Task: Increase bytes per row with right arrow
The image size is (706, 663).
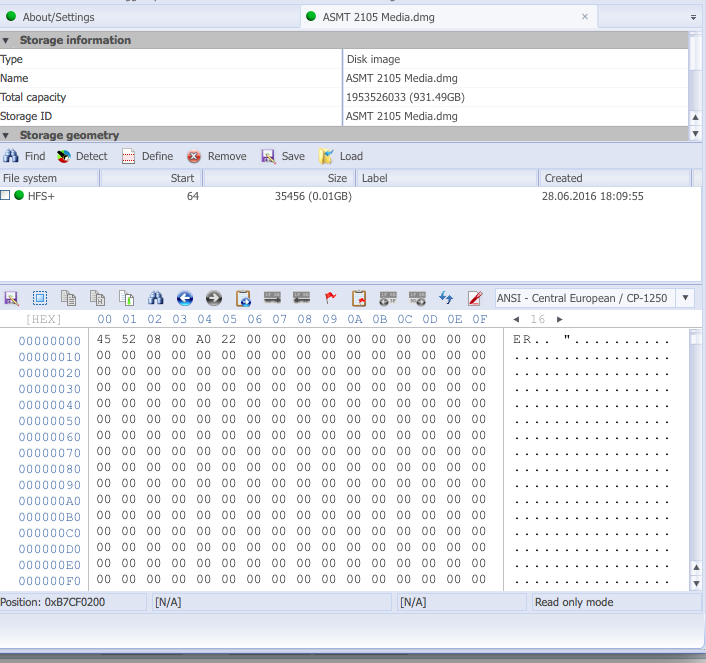Action: coord(560,319)
